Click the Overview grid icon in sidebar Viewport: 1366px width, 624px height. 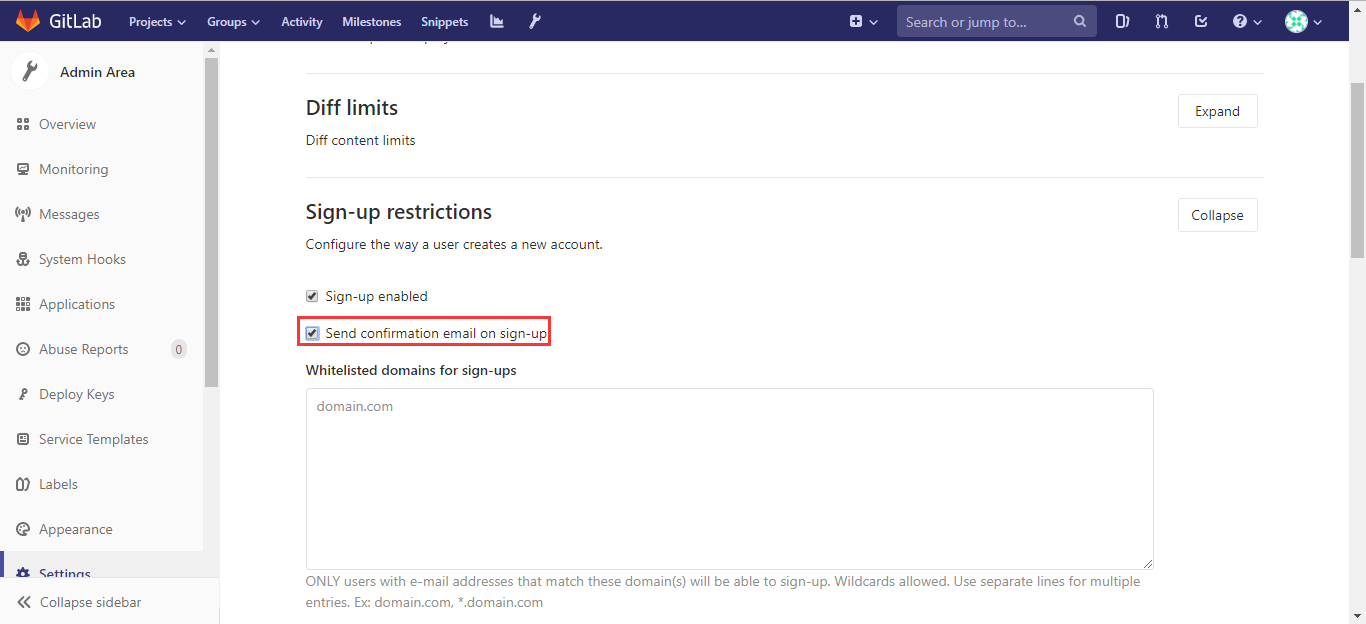pos(23,124)
